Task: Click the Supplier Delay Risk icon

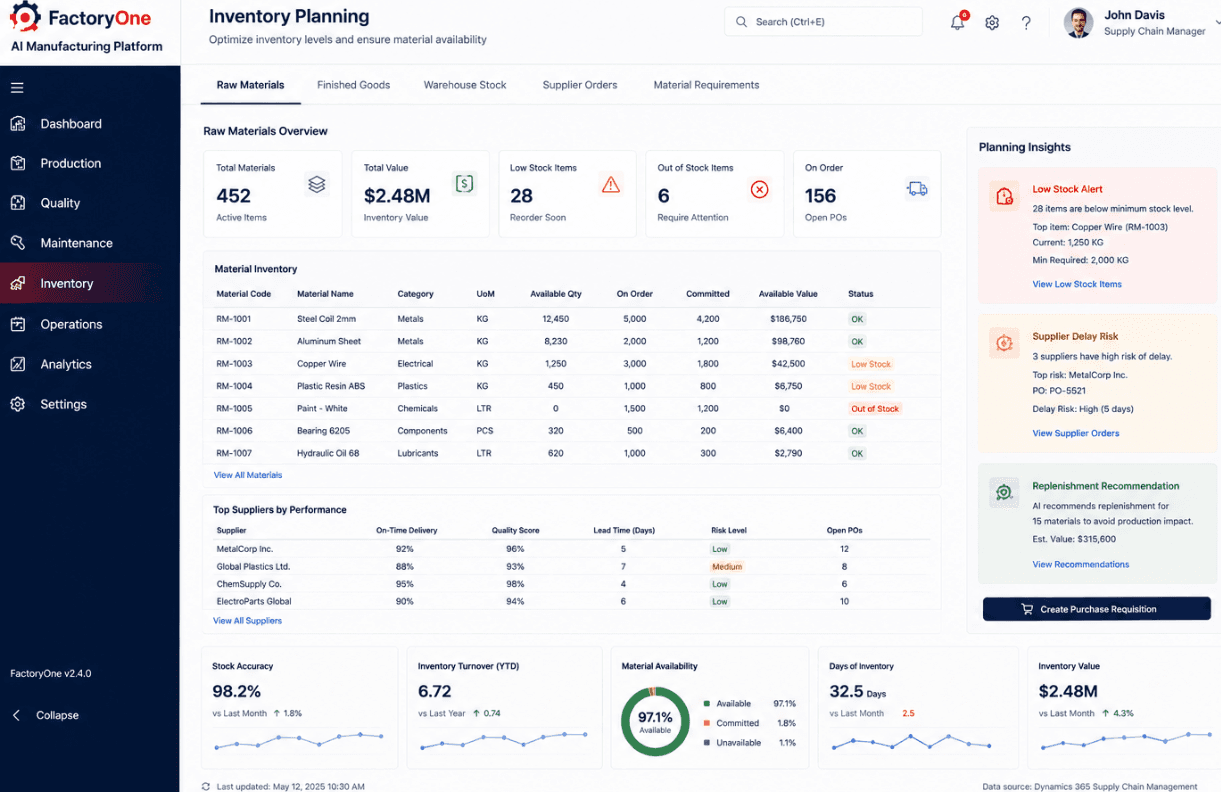Action: (1004, 343)
